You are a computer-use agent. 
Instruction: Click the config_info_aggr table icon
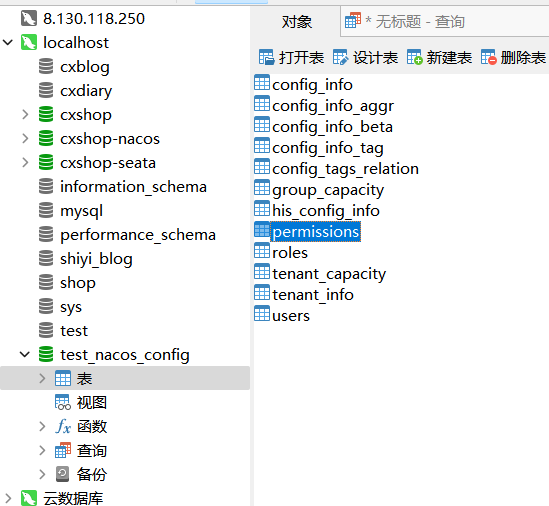[262, 104]
